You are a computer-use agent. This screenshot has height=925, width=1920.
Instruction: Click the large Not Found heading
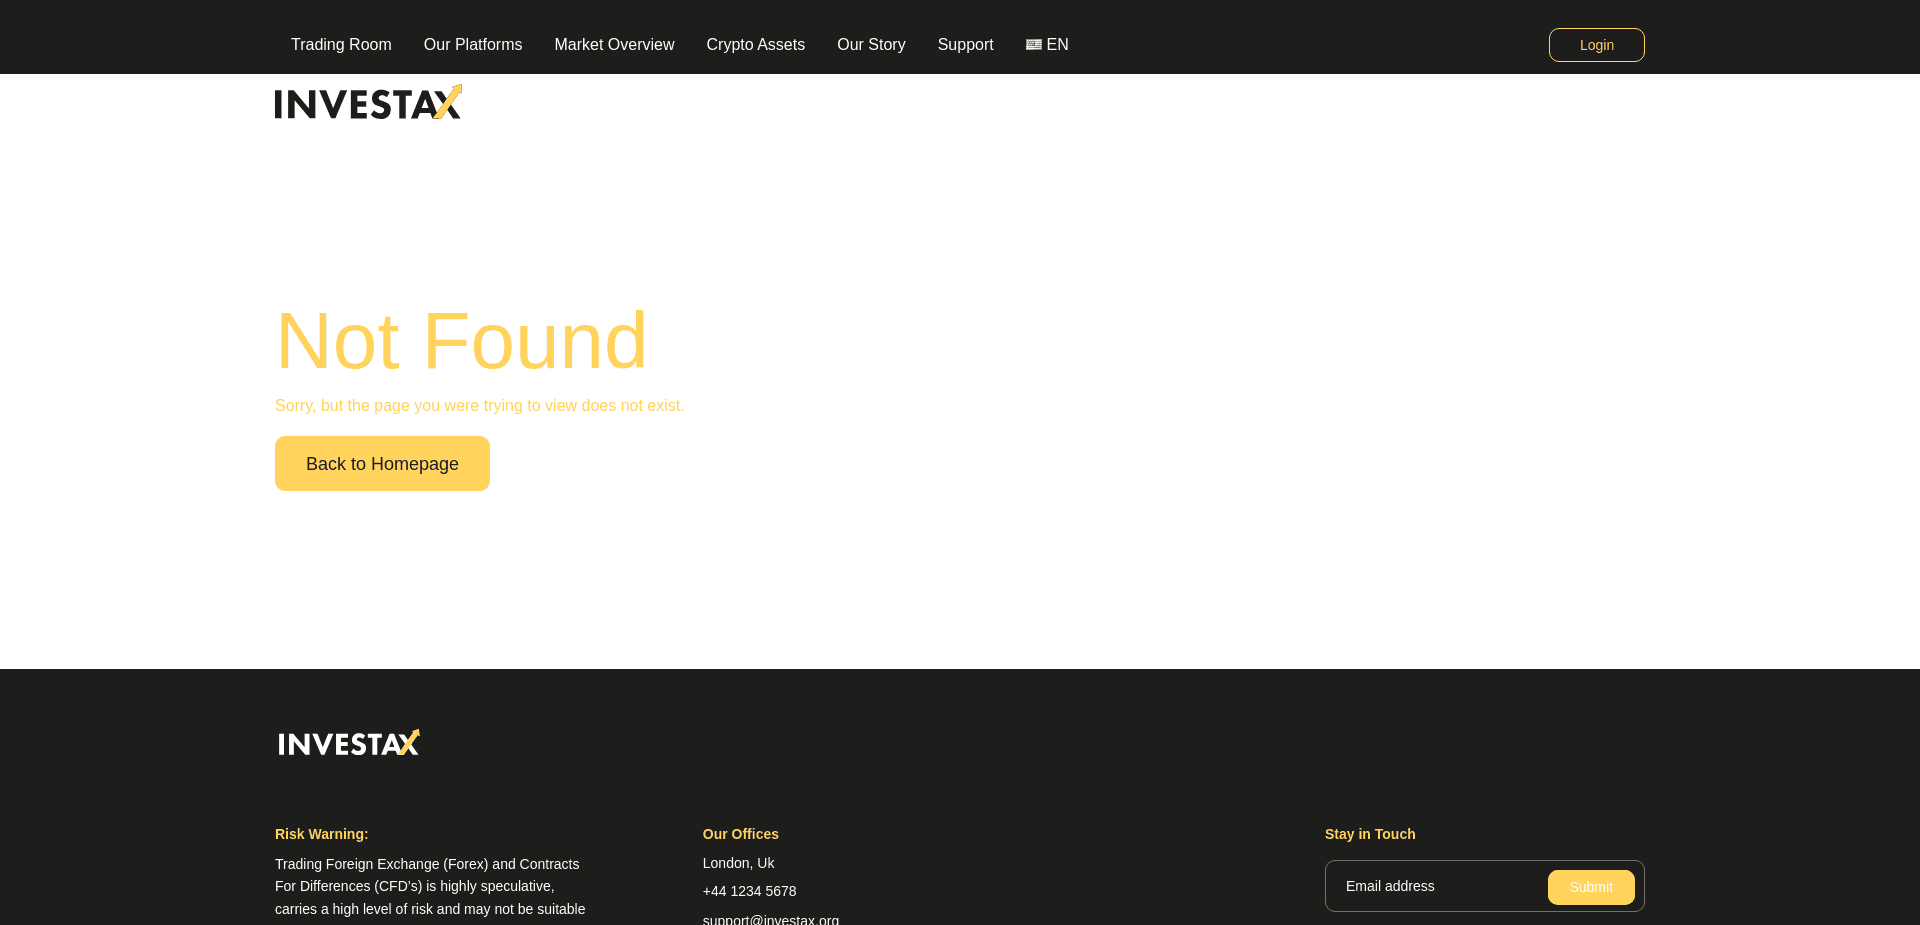pos(461,341)
